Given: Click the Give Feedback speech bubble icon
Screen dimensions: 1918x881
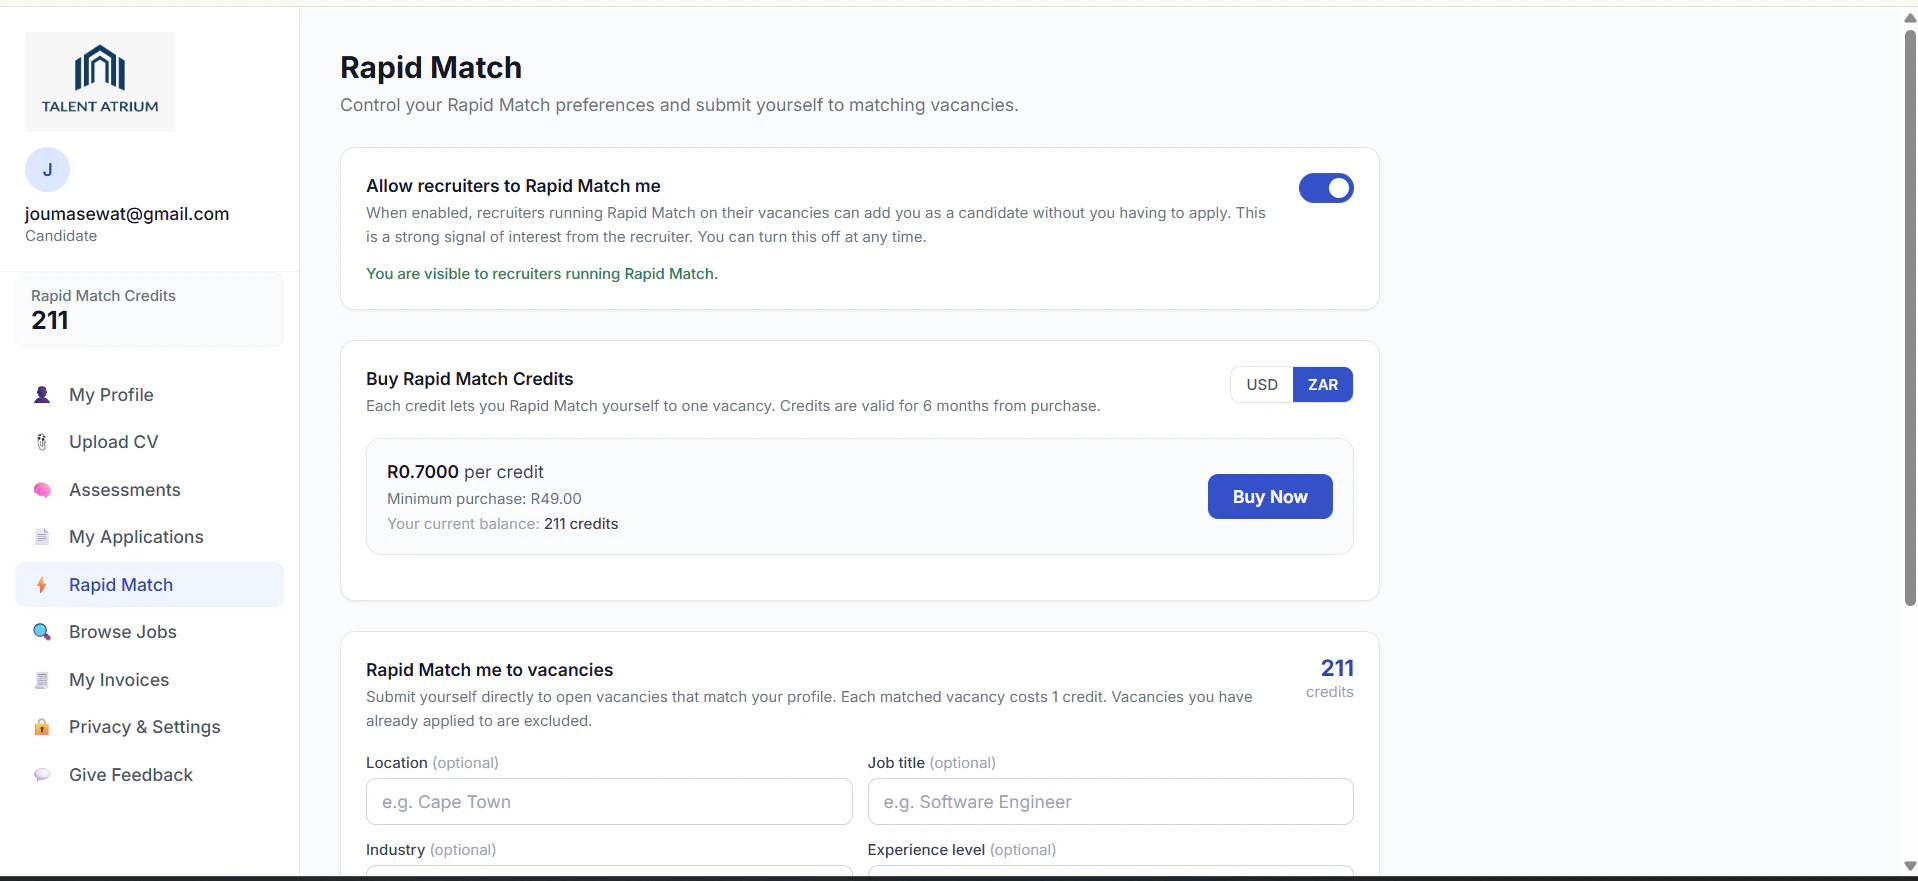Looking at the screenshot, I should 42,775.
